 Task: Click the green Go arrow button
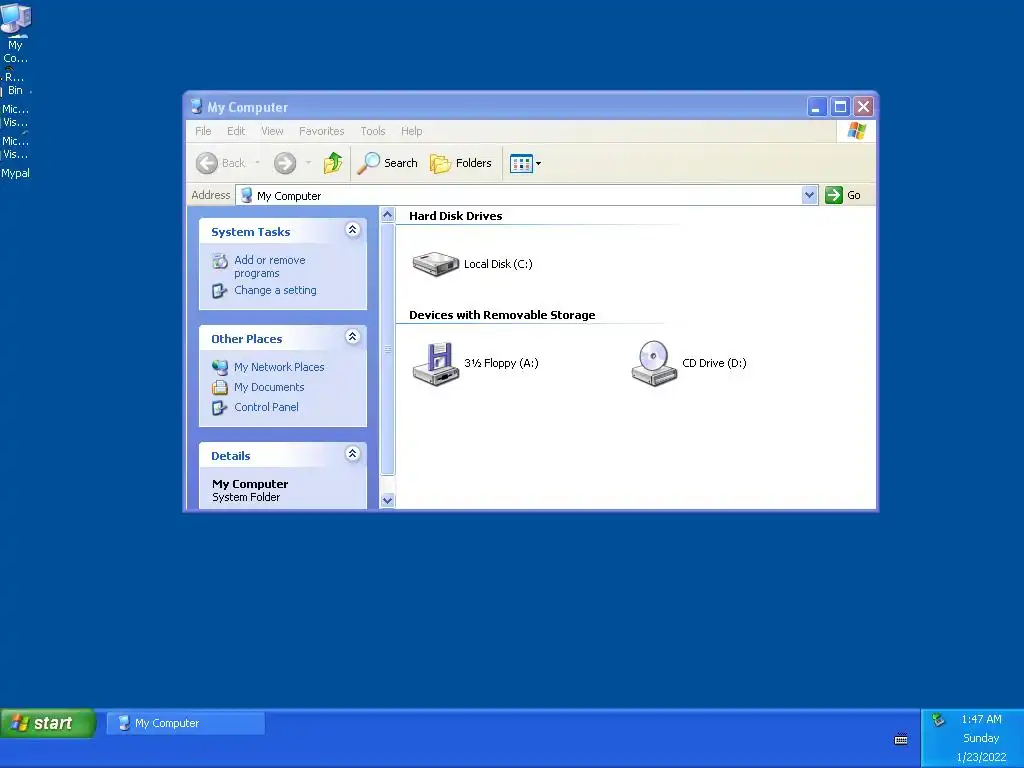coord(834,195)
